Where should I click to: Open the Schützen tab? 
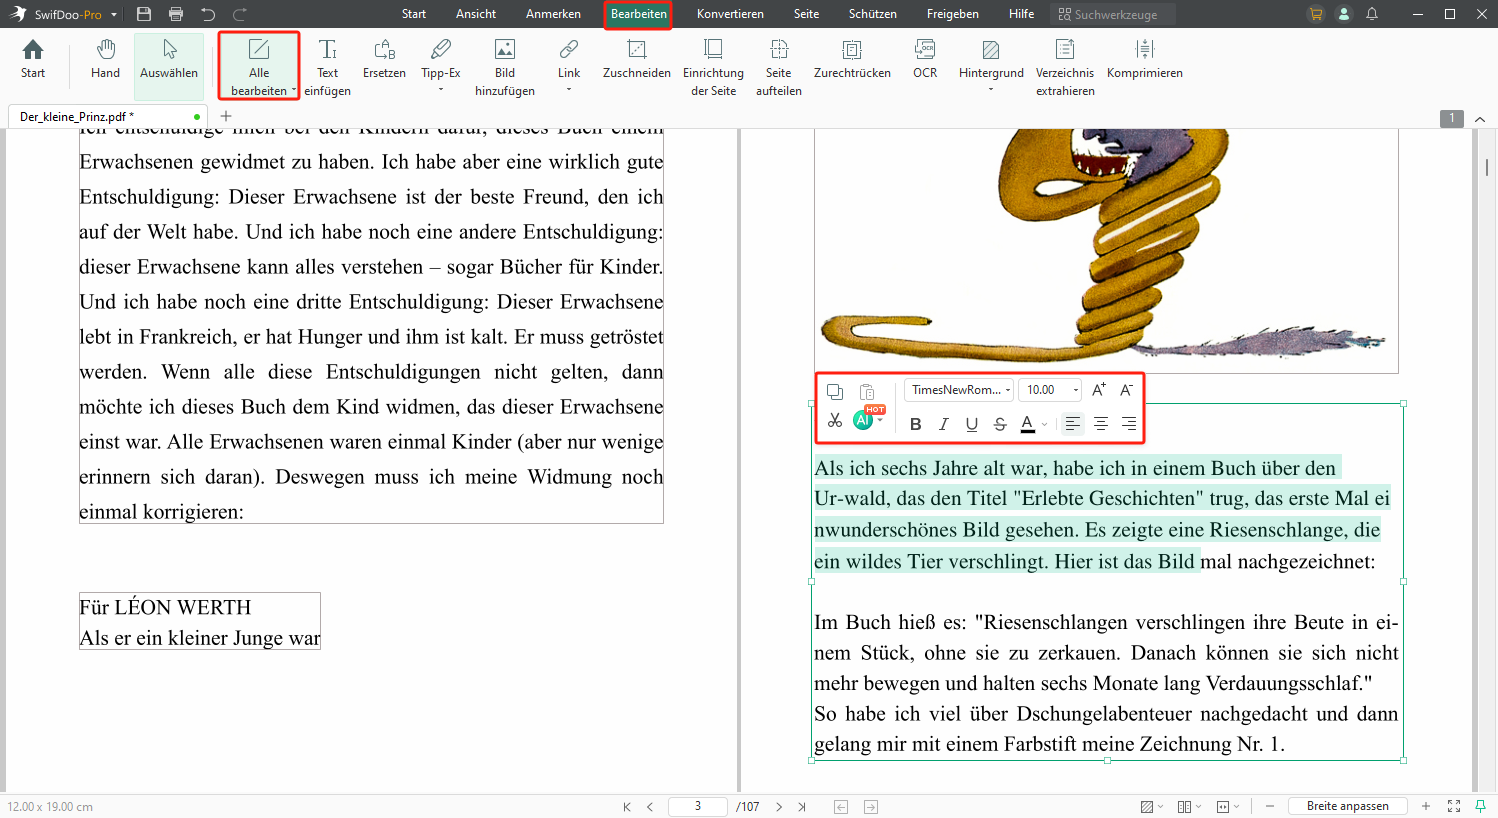coord(873,14)
